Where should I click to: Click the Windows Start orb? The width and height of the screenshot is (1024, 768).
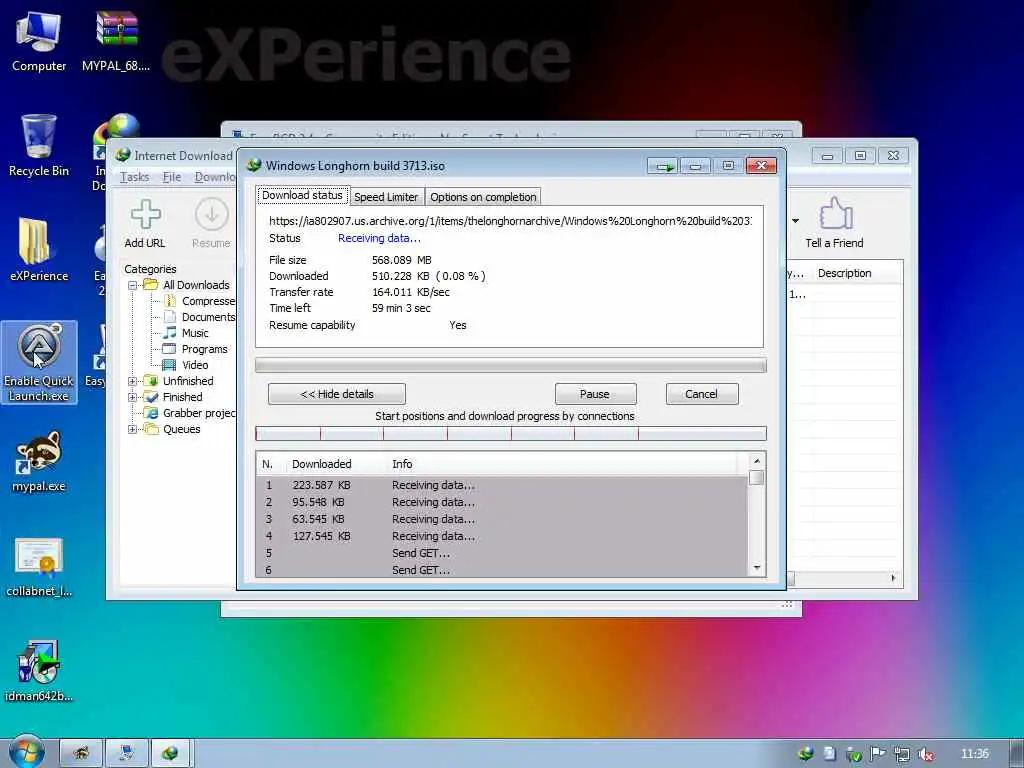pos(26,752)
